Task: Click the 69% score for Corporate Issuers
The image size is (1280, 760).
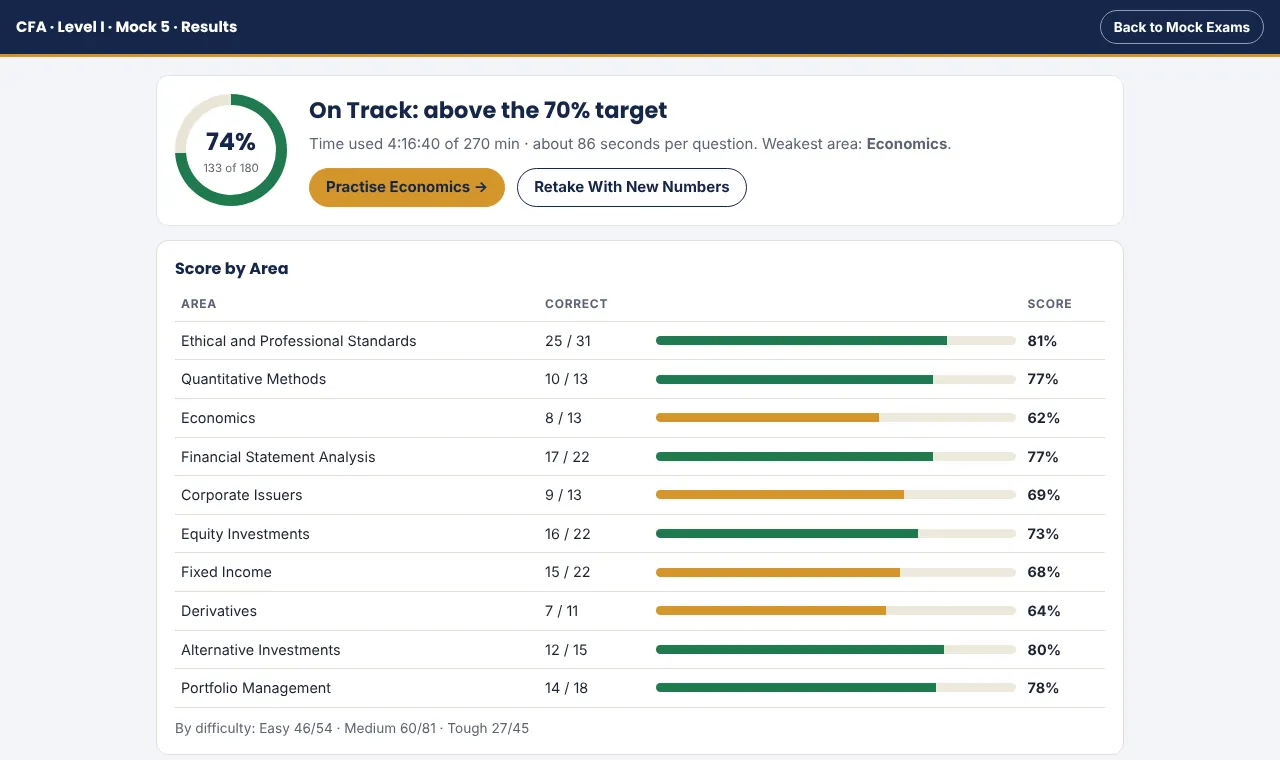Action: tap(1044, 495)
